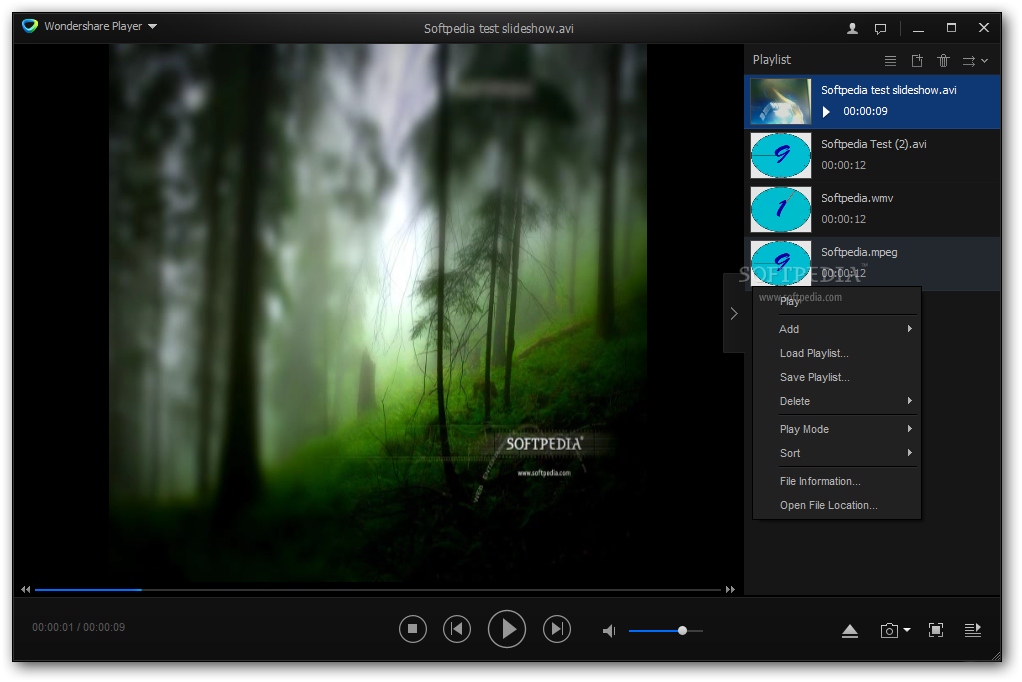Mute audio with the speaker icon
The width and height of the screenshot is (1022, 682).
click(609, 631)
